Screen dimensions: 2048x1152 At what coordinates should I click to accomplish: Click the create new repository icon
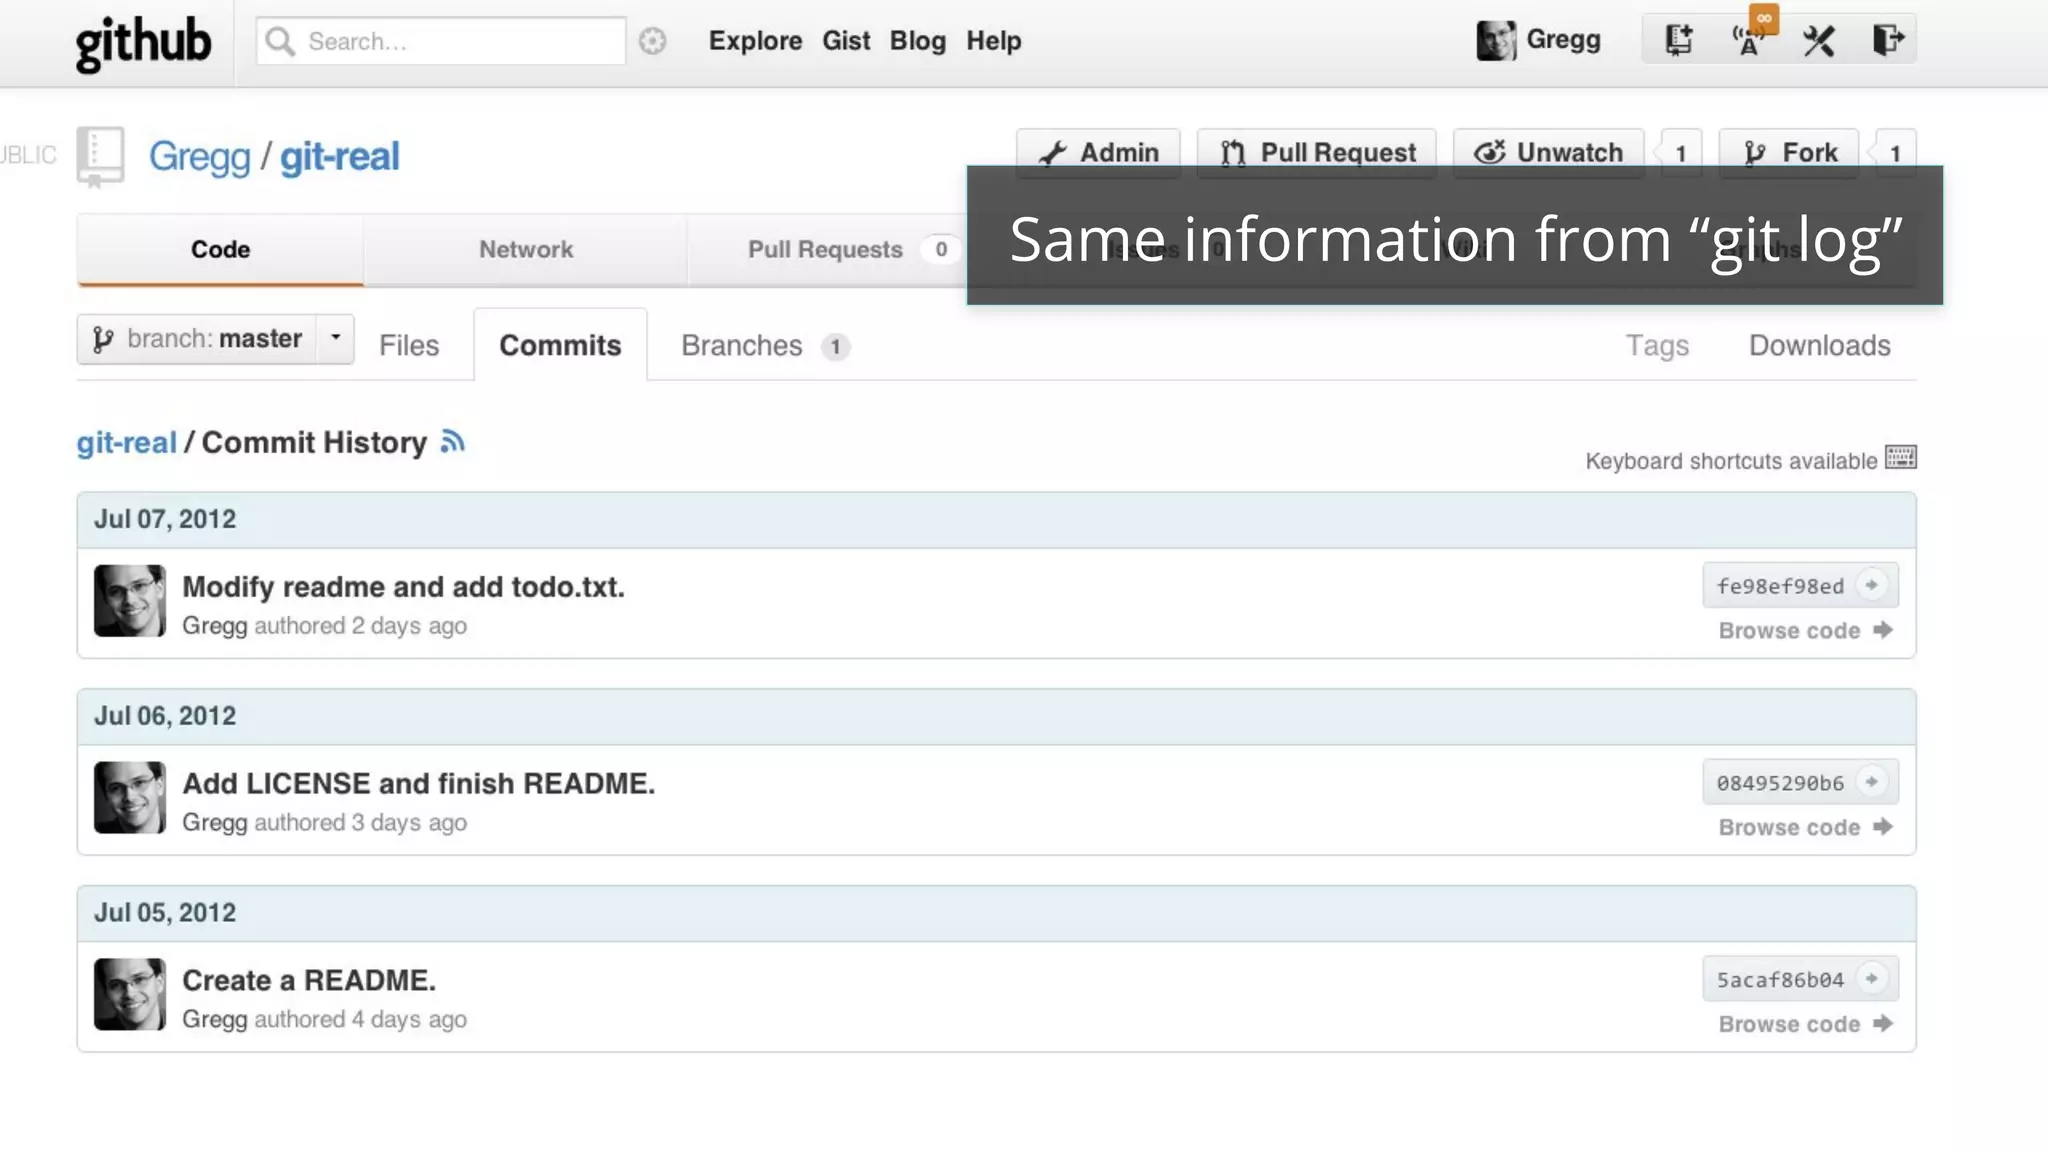[x=1678, y=40]
